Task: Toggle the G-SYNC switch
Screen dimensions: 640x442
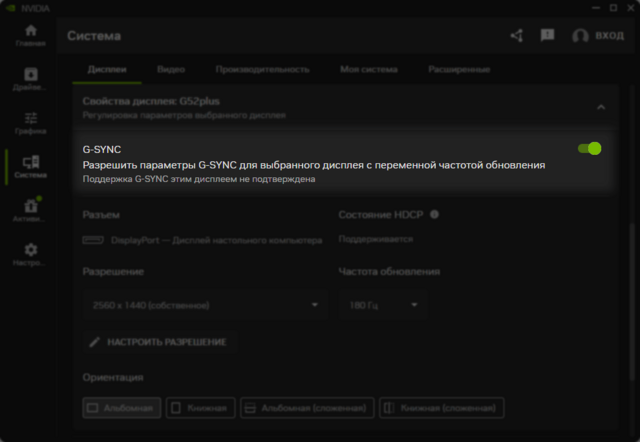Action: click(x=589, y=149)
